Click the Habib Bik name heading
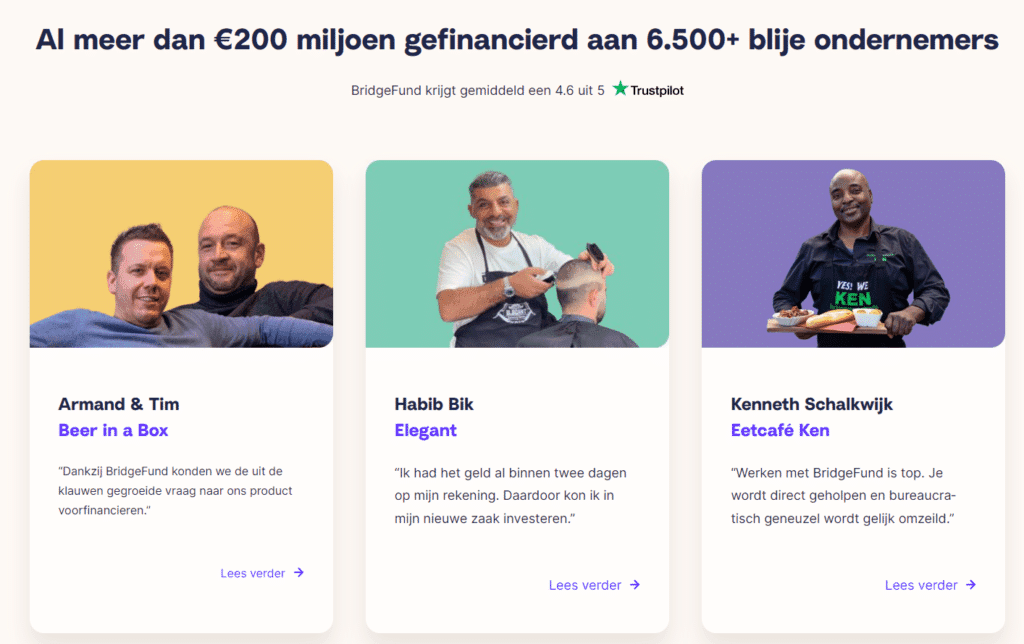Screen dimensions: 1024x644 click(434, 404)
